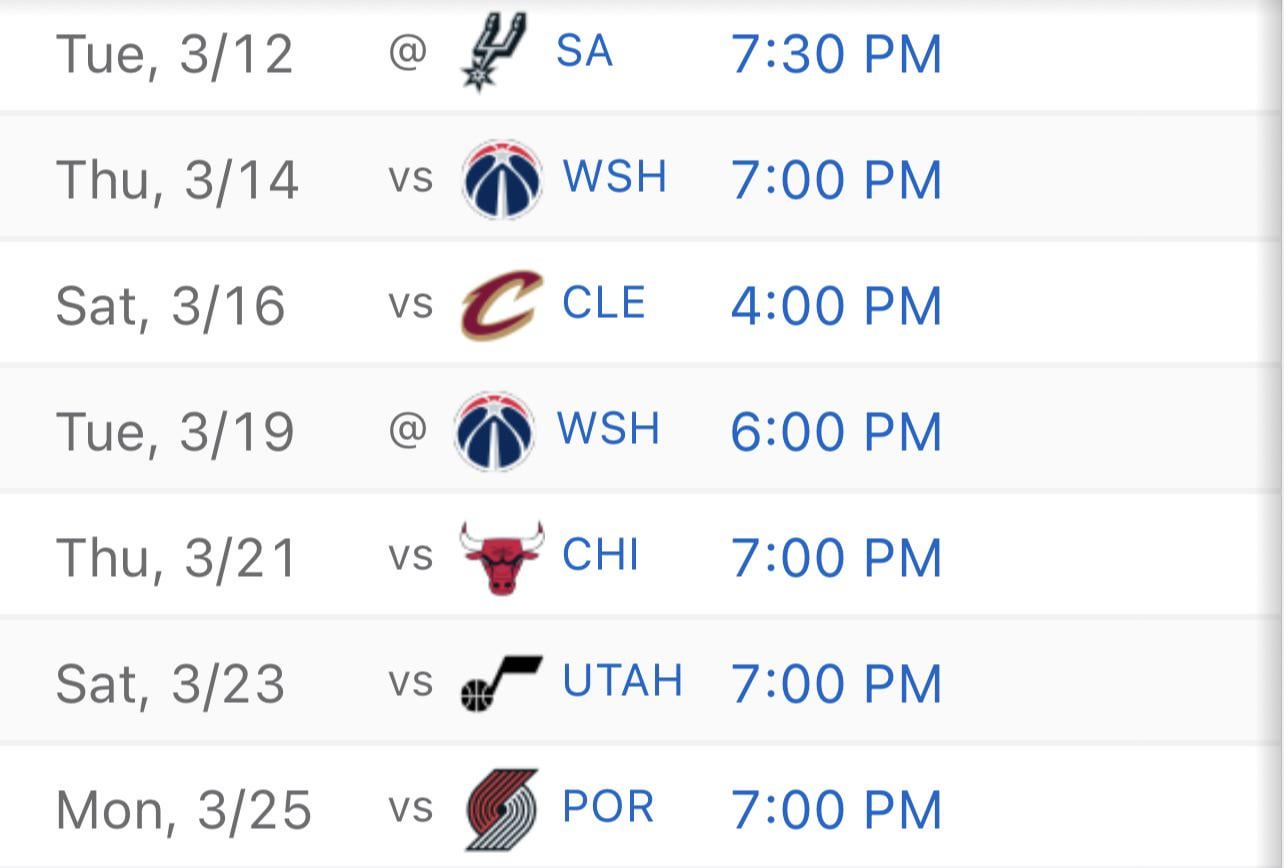Select the 7:30 PM game time link

click(836, 54)
